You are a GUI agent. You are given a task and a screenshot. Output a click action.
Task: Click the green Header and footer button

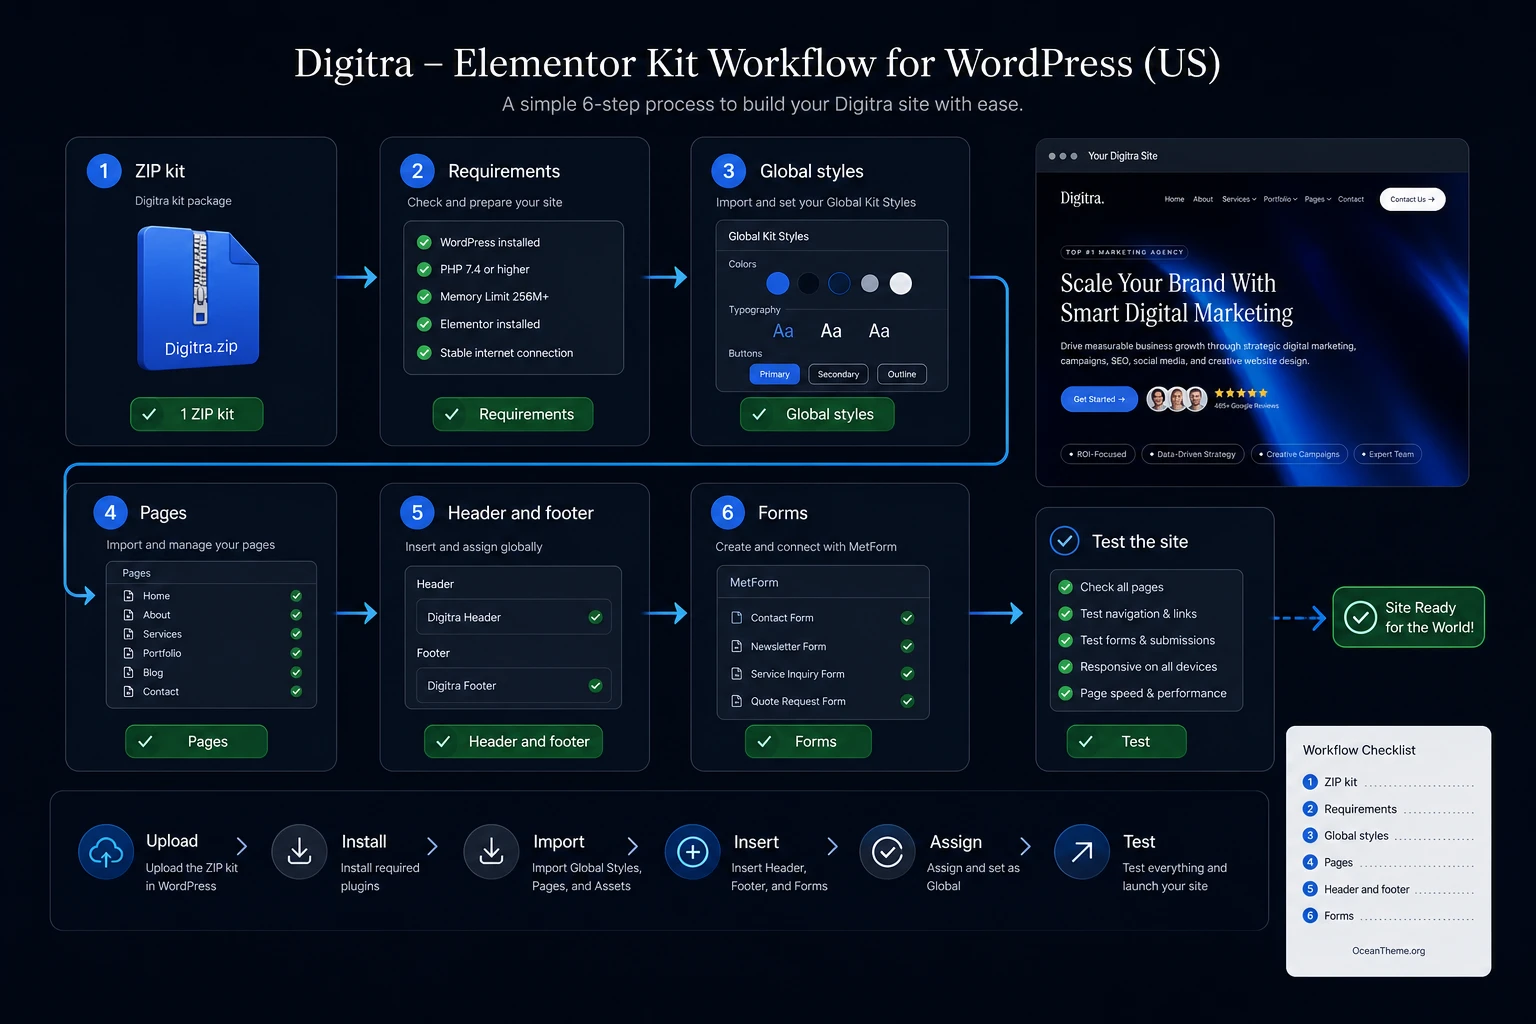tap(513, 741)
